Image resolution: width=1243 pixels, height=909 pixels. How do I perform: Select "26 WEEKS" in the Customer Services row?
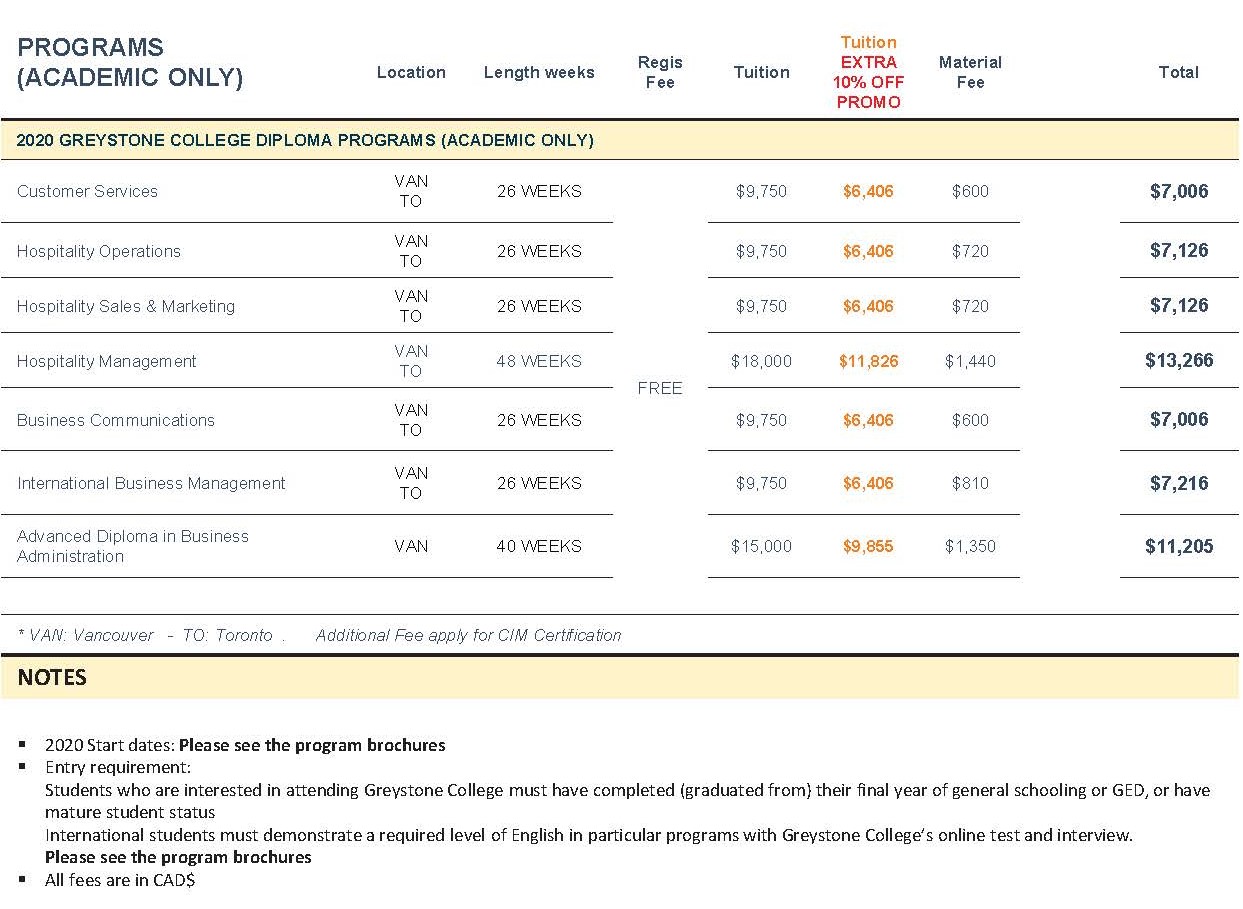coord(539,191)
